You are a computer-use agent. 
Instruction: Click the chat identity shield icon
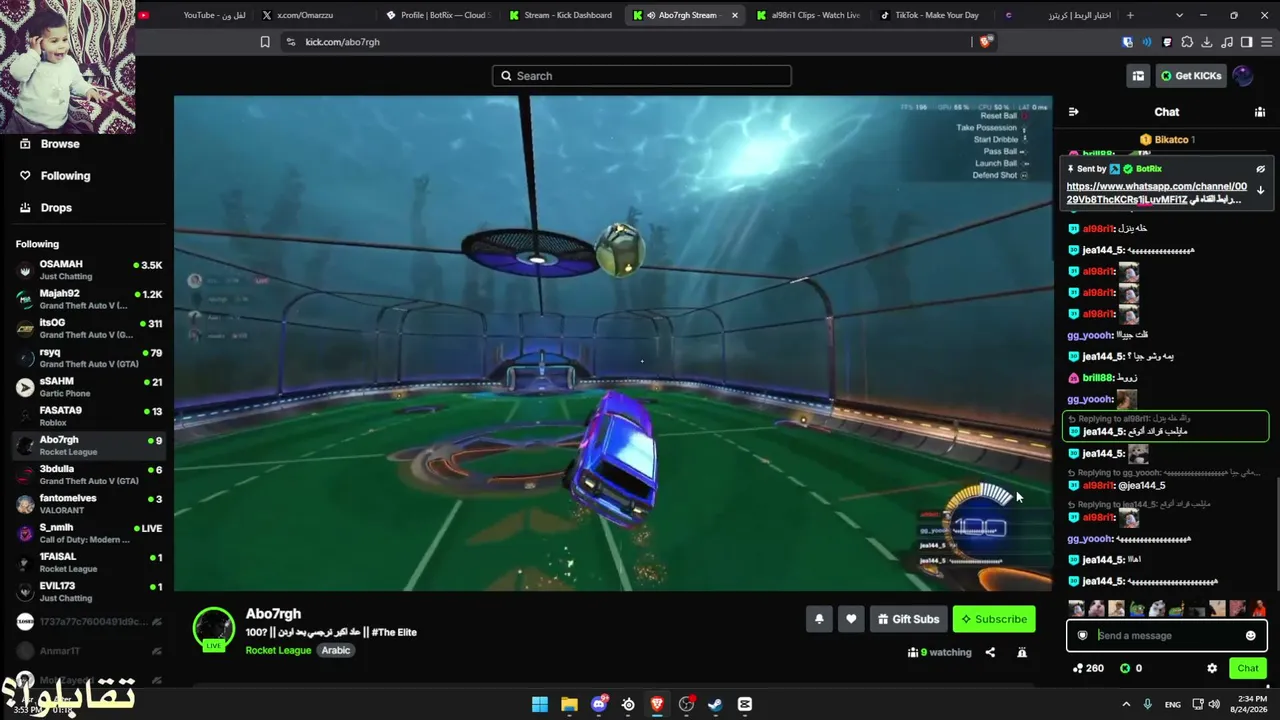click(1082, 636)
